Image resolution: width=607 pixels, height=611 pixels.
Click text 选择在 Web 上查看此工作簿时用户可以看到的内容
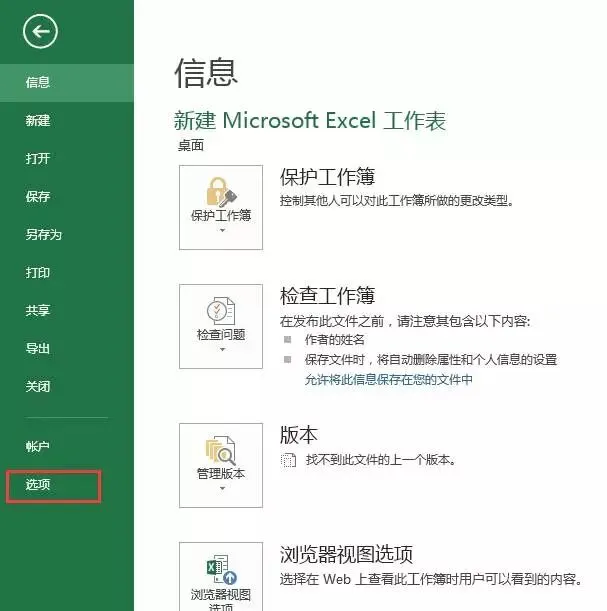431,579
